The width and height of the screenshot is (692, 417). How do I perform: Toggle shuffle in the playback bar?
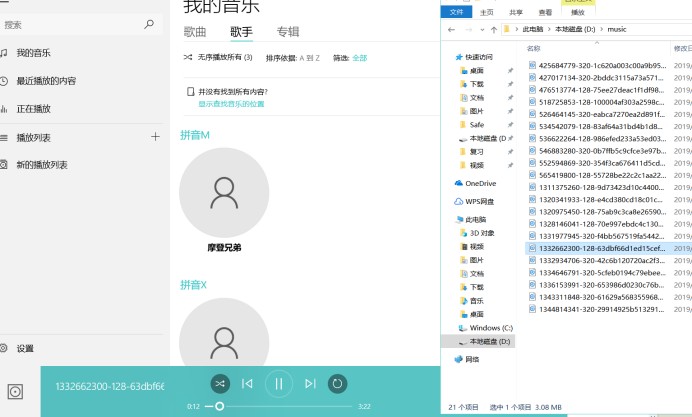pos(220,383)
